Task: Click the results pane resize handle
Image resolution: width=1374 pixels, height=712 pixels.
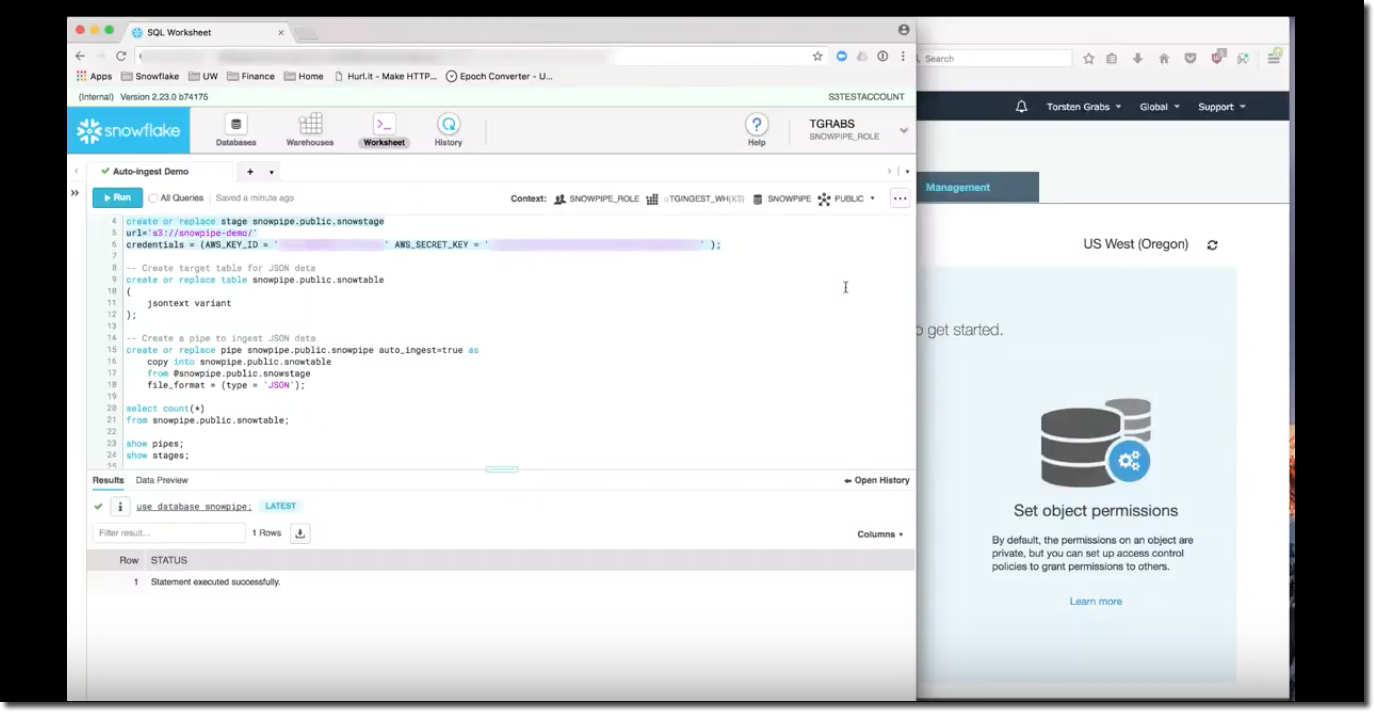Action: tap(502, 469)
